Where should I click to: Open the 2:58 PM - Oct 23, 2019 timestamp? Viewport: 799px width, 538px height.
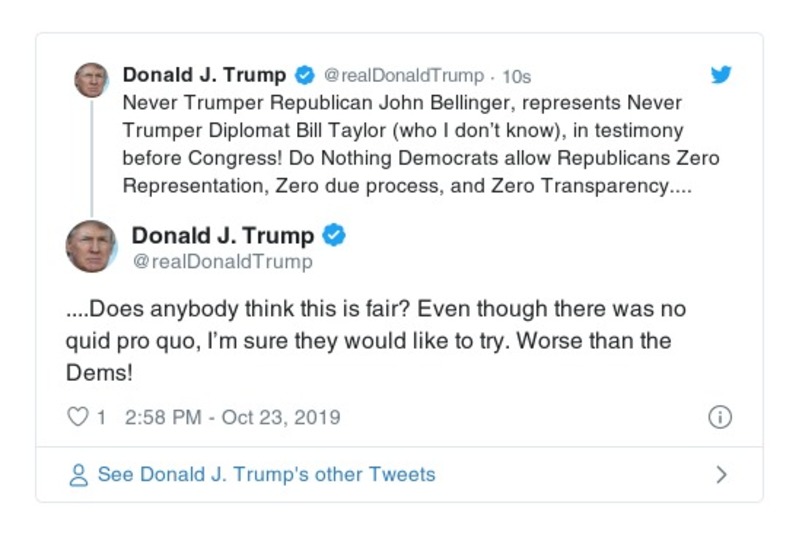(232, 417)
